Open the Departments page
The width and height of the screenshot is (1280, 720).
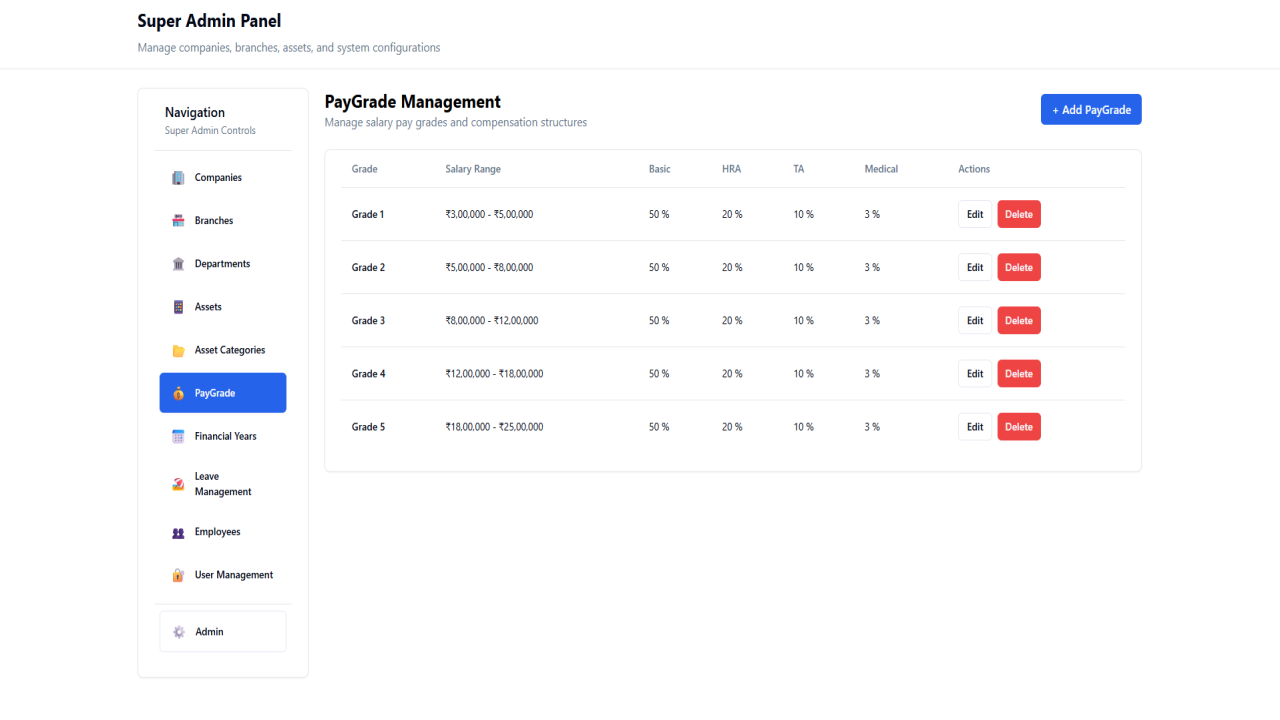(x=223, y=264)
